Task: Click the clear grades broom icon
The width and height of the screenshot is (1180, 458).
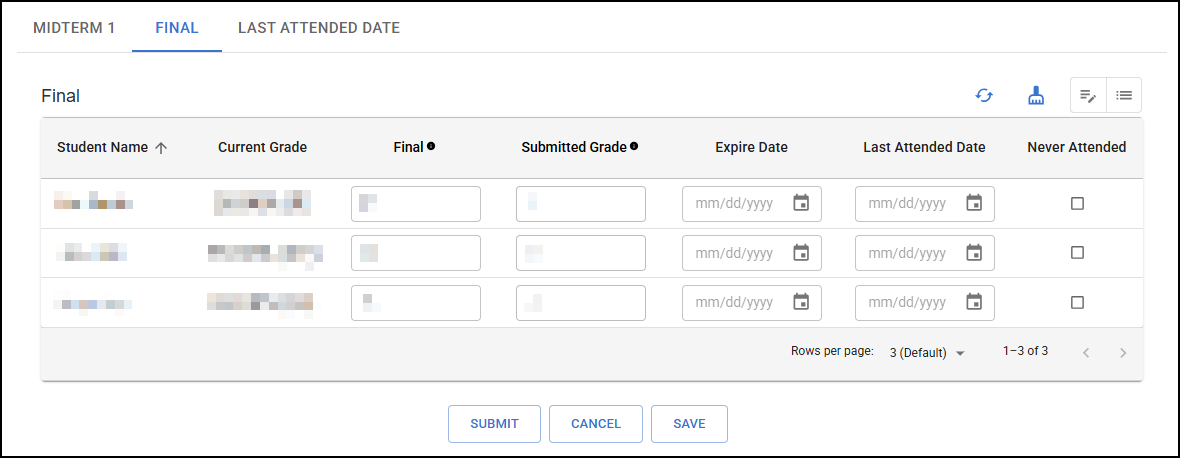Action: pyautogui.click(x=1036, y=96)
